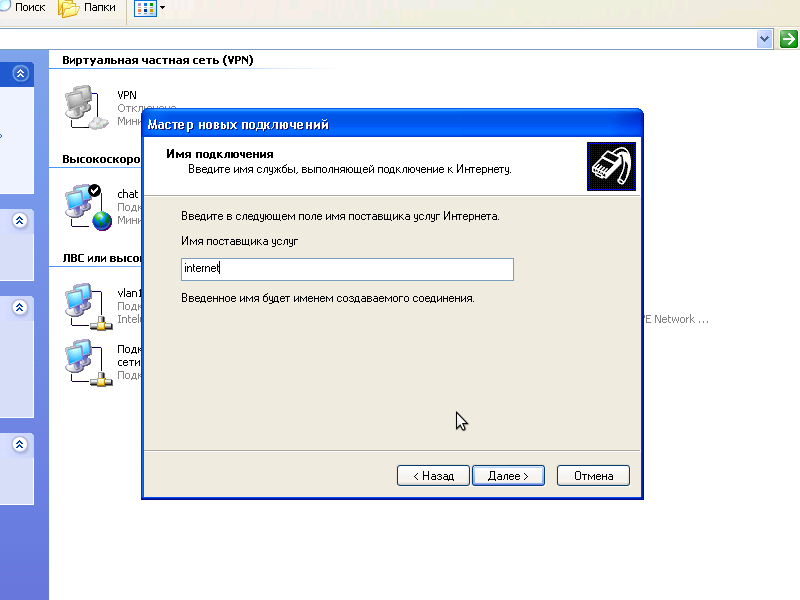This screenshot has width=800, height=600.
Task: Select the vlan network connection icon
Action: pyautogui.click(x=85, y=306)
